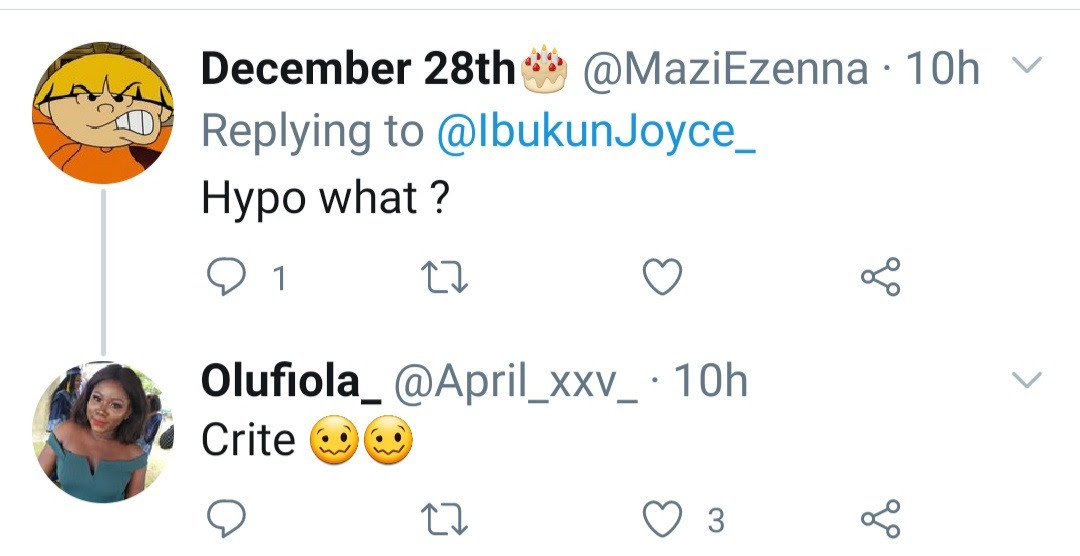Screen dimensions: 1080x556
Task: Retweet the "Hypo what ?" tweet
Action: [443, 278]
